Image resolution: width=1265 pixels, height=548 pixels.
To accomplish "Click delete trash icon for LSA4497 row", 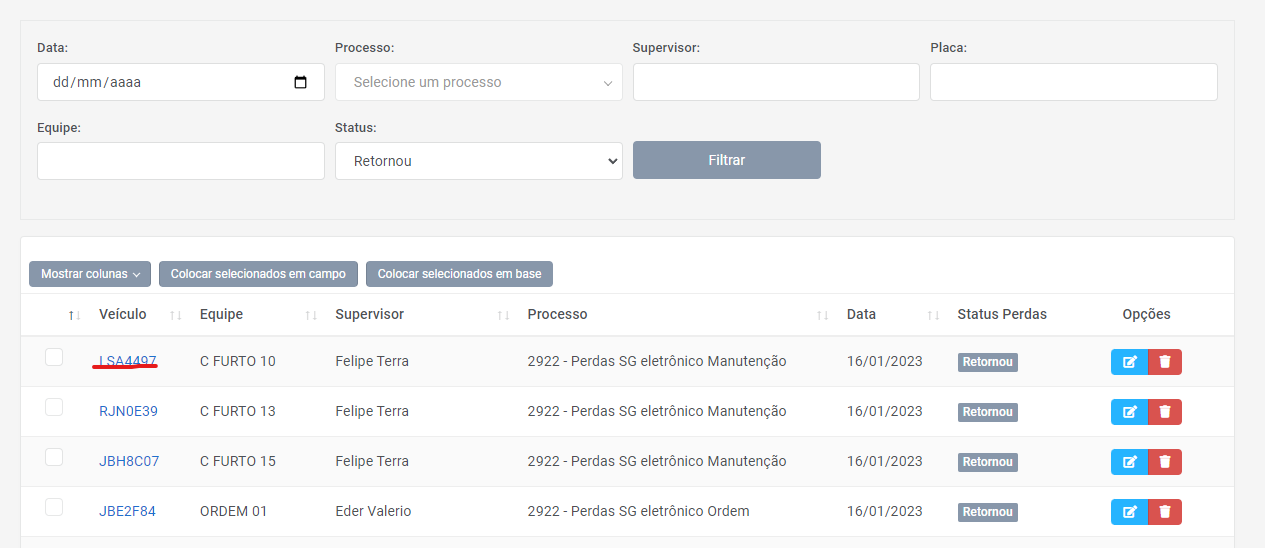I will pos(1165,362).
